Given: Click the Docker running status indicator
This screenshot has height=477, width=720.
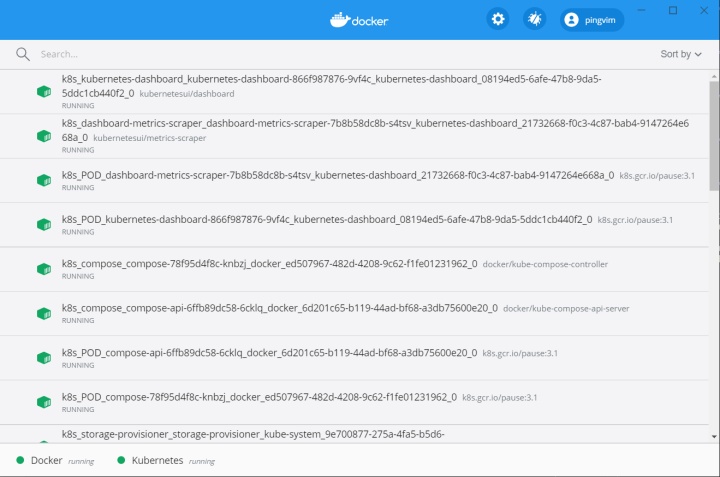Looking at the screenshot, I should coord(55,460).
